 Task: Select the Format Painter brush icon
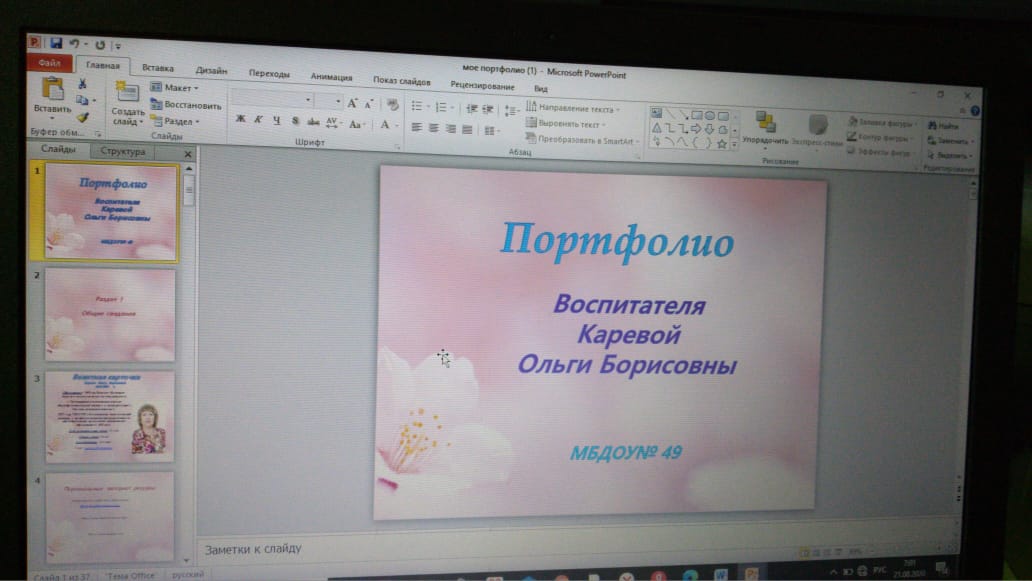click(83, 117)
